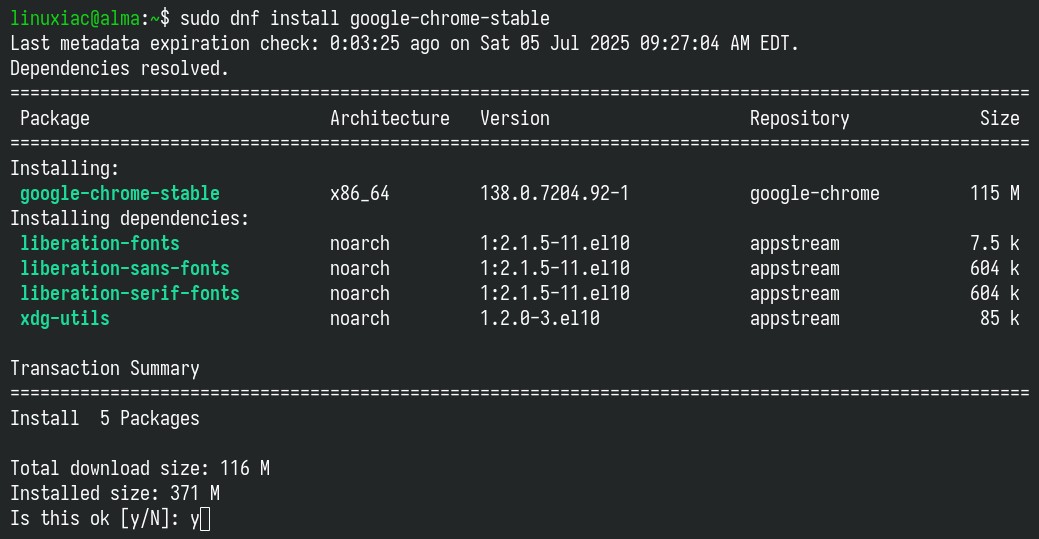Click the google-chrome-stable package name

(x=120, y=193)
